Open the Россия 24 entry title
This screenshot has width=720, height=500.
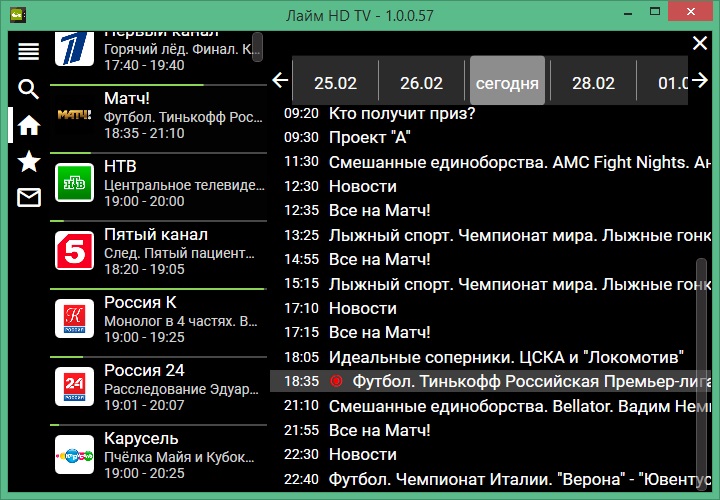point(144,370)
